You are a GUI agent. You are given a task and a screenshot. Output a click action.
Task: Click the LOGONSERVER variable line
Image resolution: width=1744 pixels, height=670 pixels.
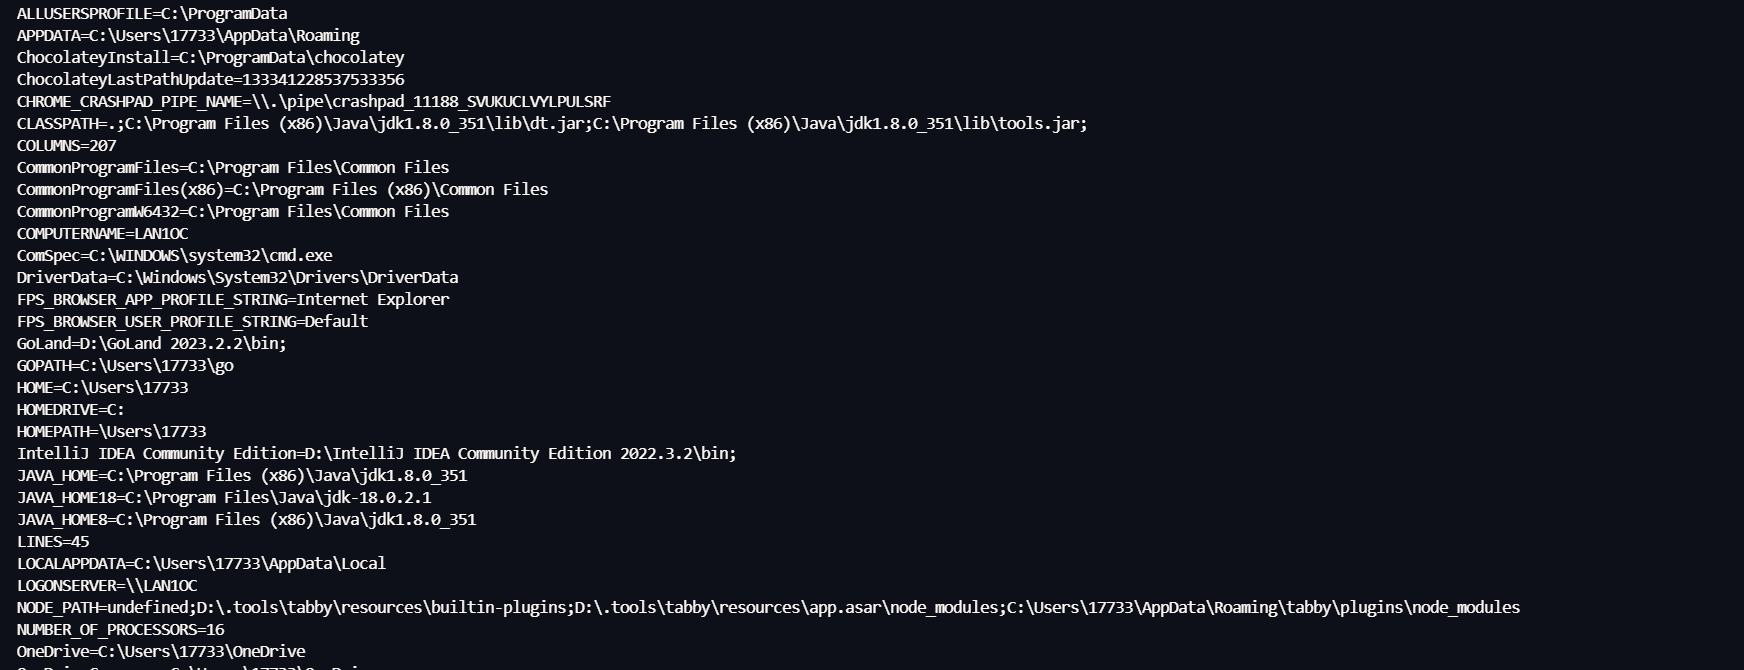point(107,586)
